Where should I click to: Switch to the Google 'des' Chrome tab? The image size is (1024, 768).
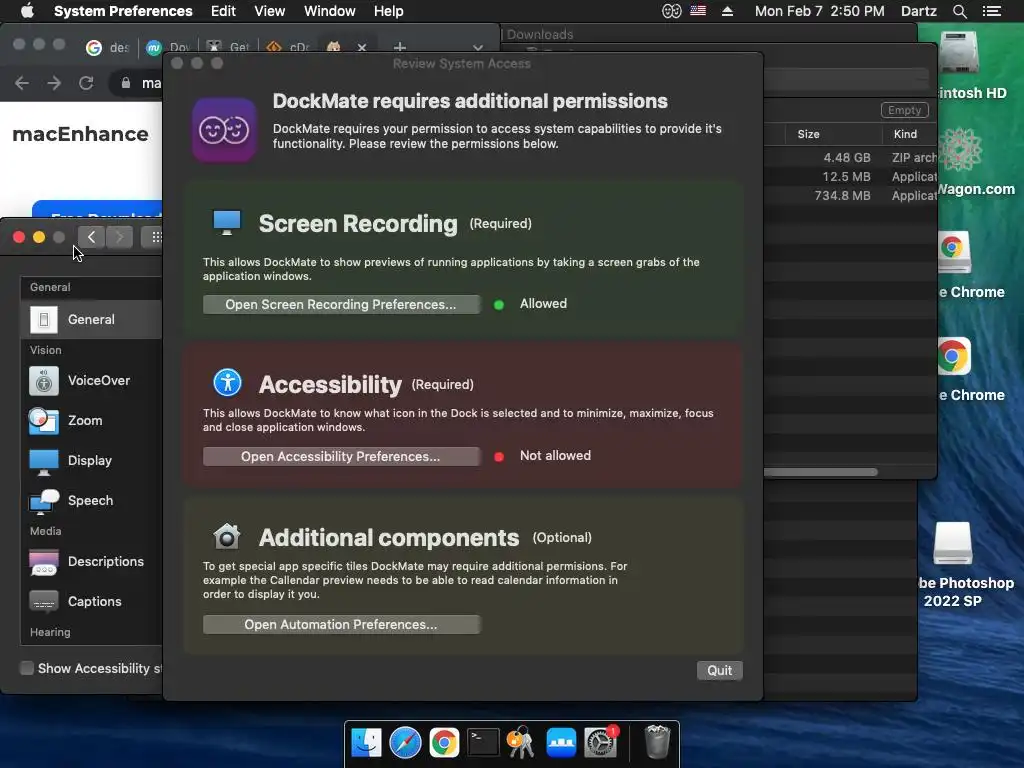(108, 47)
